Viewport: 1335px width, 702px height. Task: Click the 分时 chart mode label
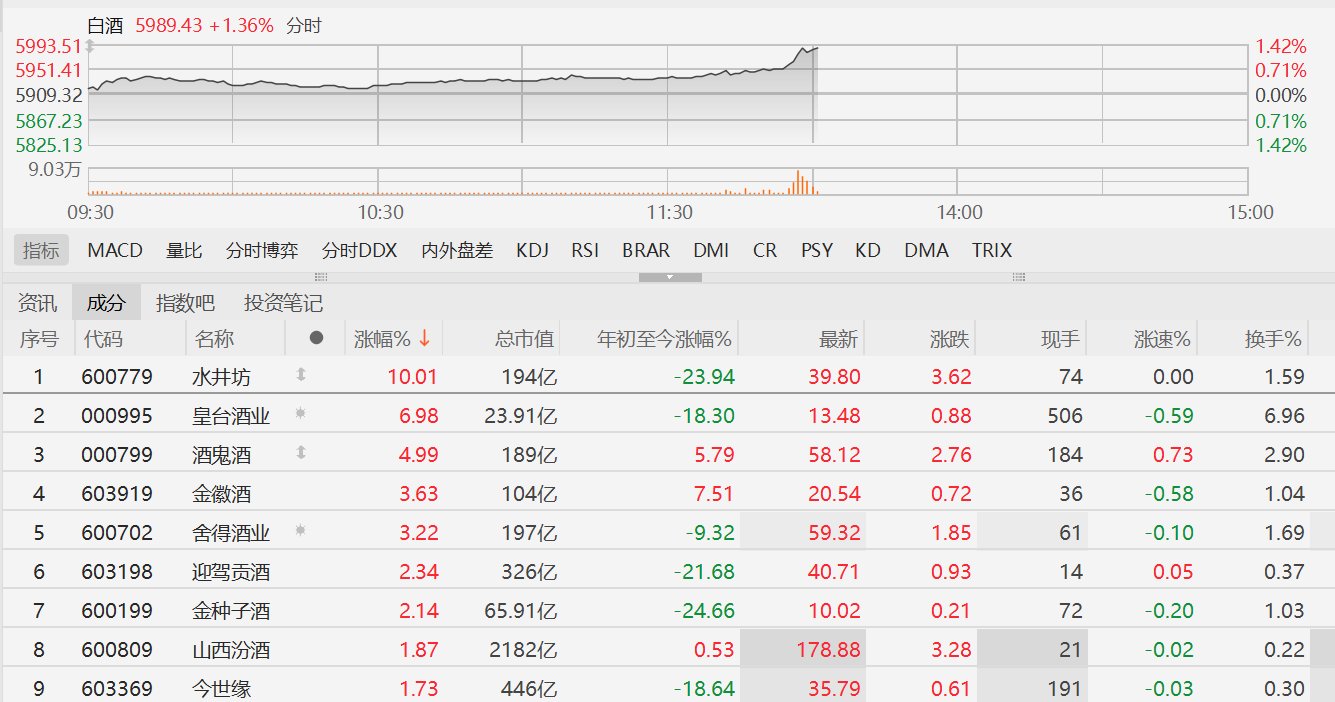coord(304,26)
